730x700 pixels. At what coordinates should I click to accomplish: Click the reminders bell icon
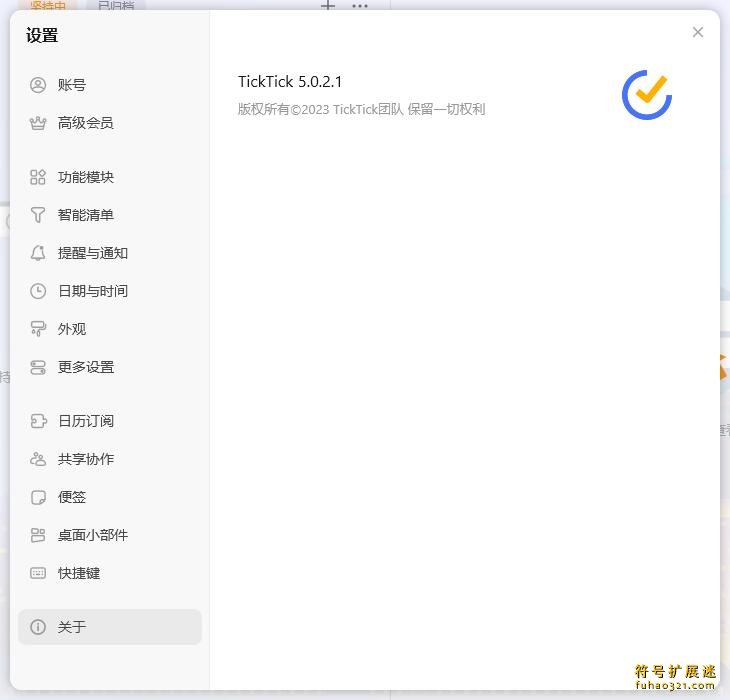coord(38,253)
